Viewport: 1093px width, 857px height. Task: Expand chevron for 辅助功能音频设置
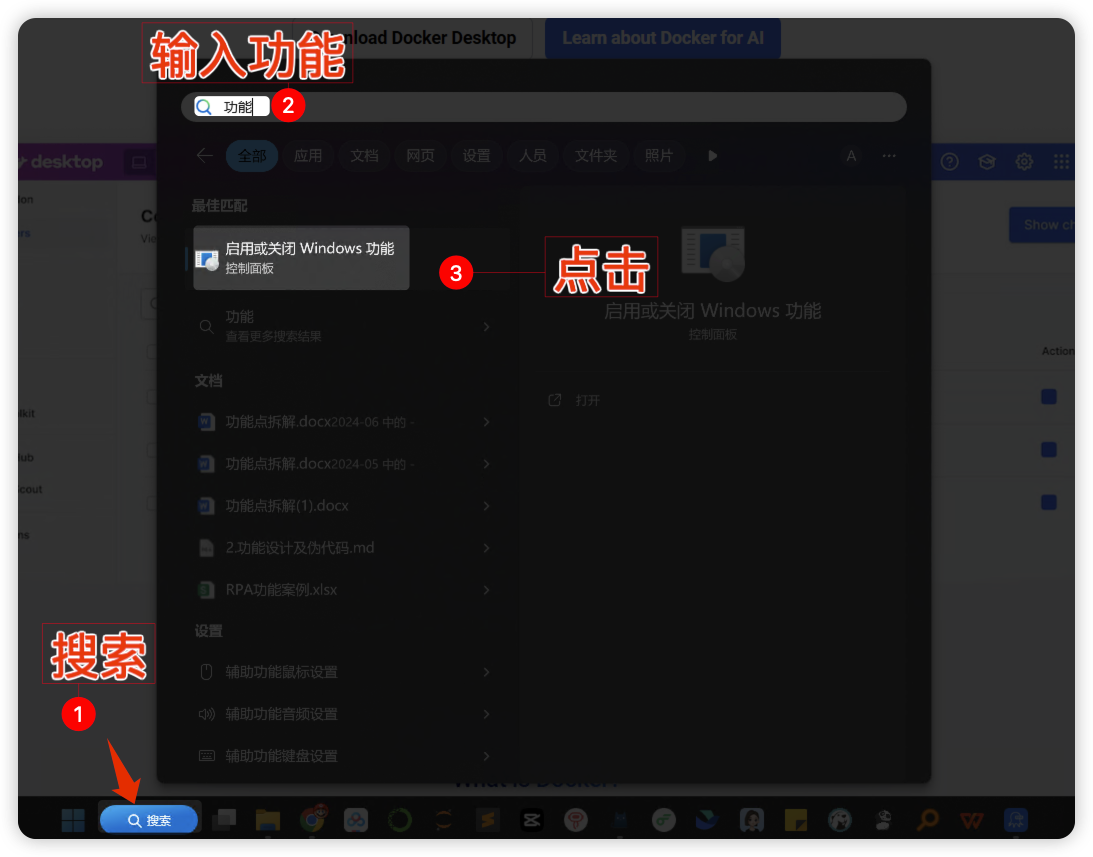click(x=487, y=714)
